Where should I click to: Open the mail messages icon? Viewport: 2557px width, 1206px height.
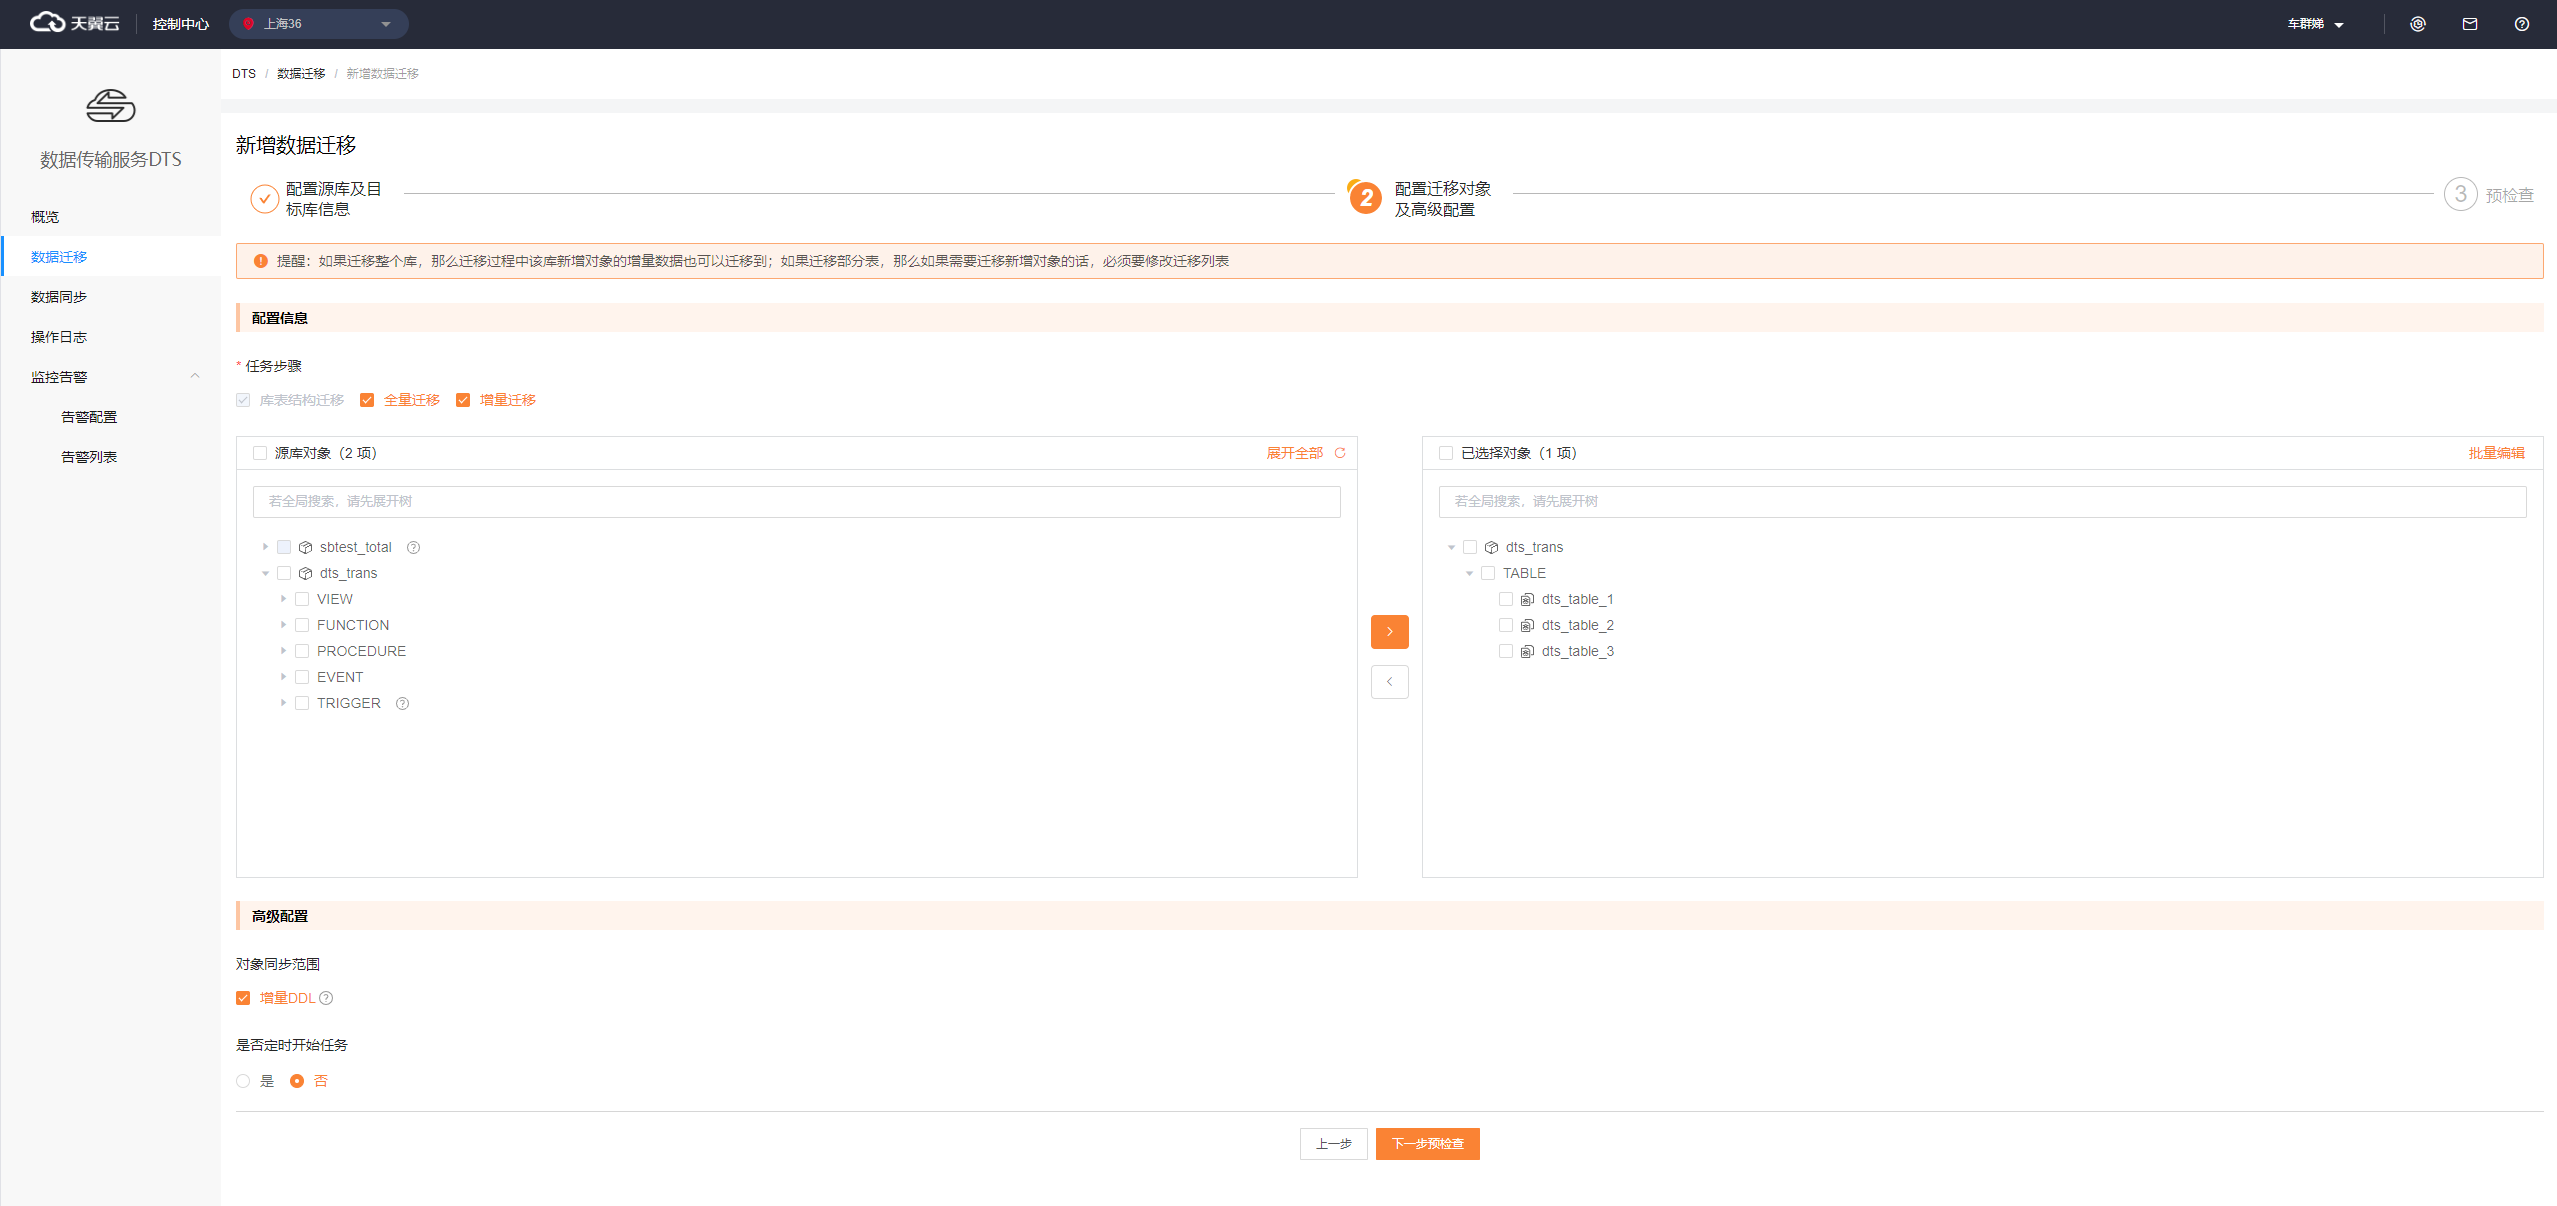(x=2469, y=24)
